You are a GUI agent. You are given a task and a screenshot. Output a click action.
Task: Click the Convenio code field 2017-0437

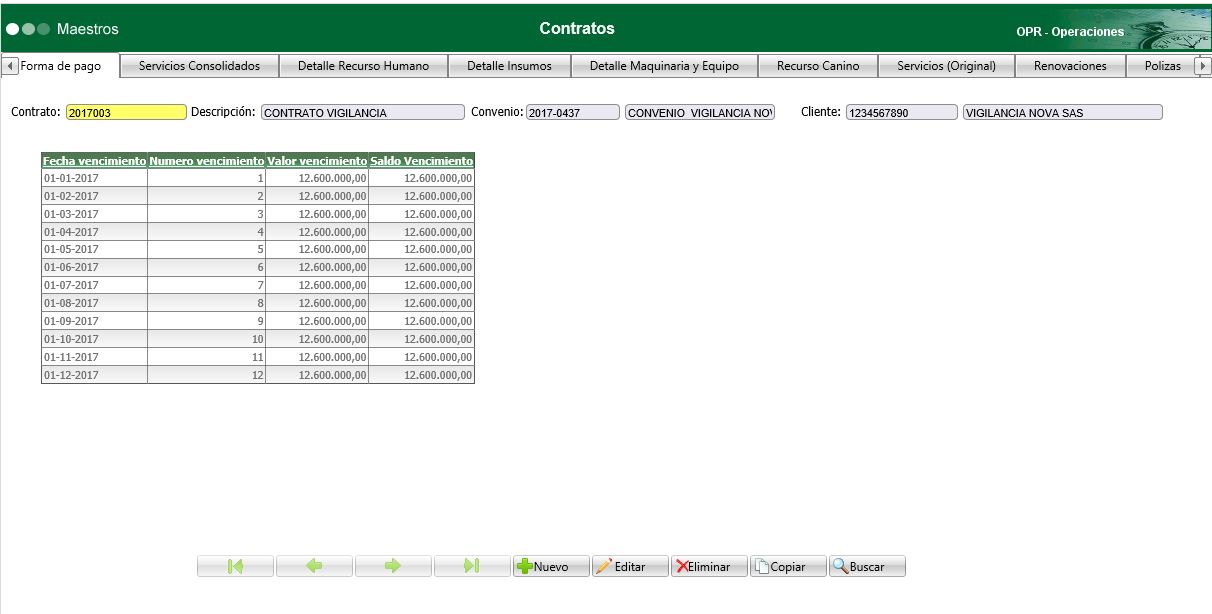click(573, 112)
